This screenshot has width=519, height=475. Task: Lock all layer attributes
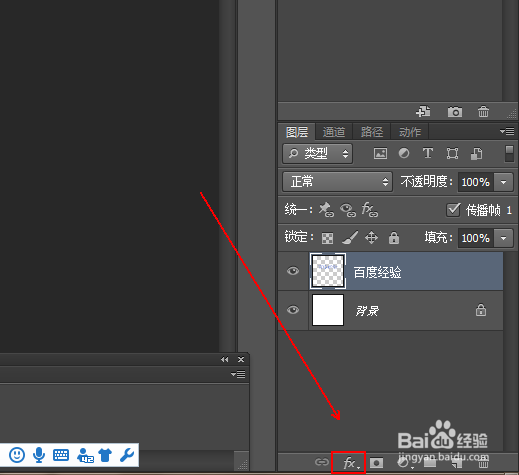[x=394, y=238]
